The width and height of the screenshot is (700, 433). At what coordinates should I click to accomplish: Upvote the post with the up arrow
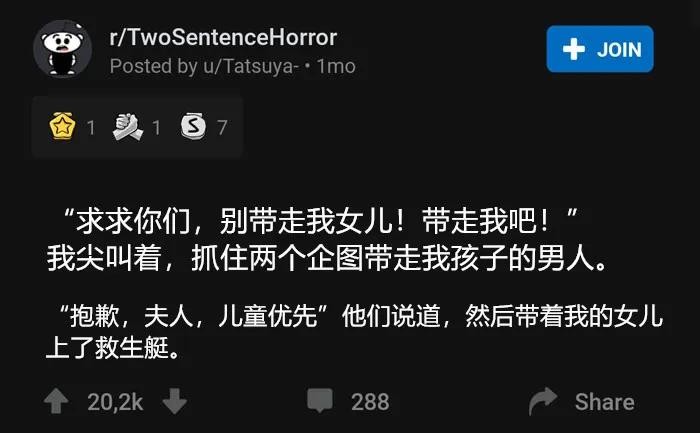click(x=56, y=401)
